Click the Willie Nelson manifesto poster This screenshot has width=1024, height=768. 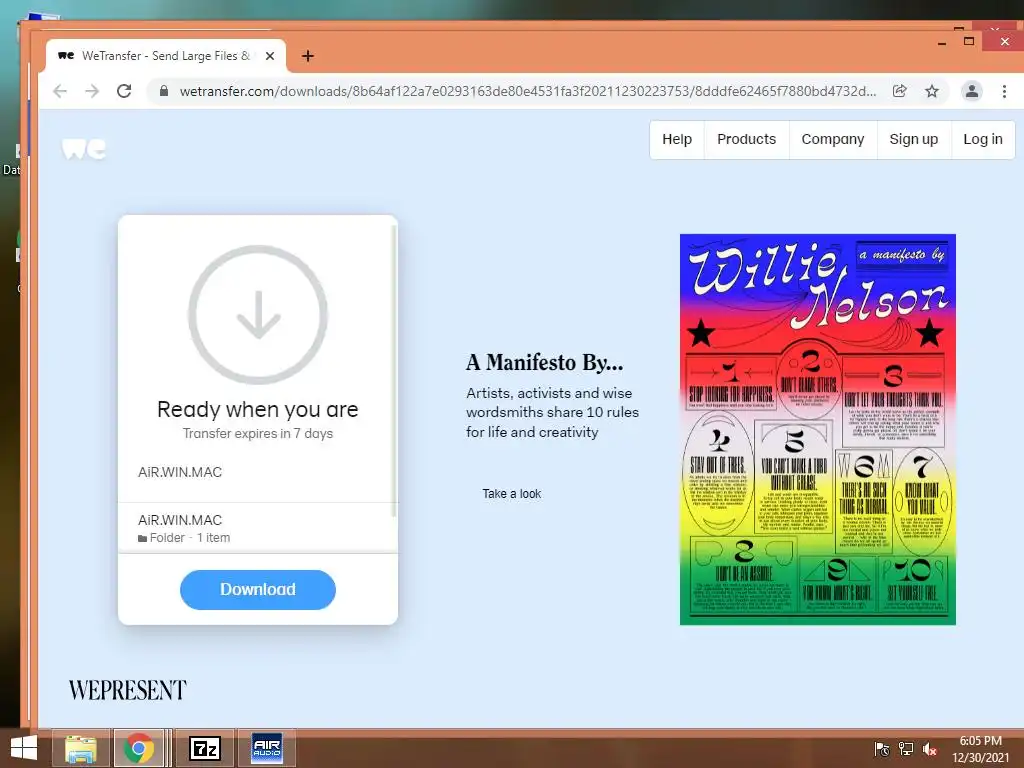(x=818, y=430)
